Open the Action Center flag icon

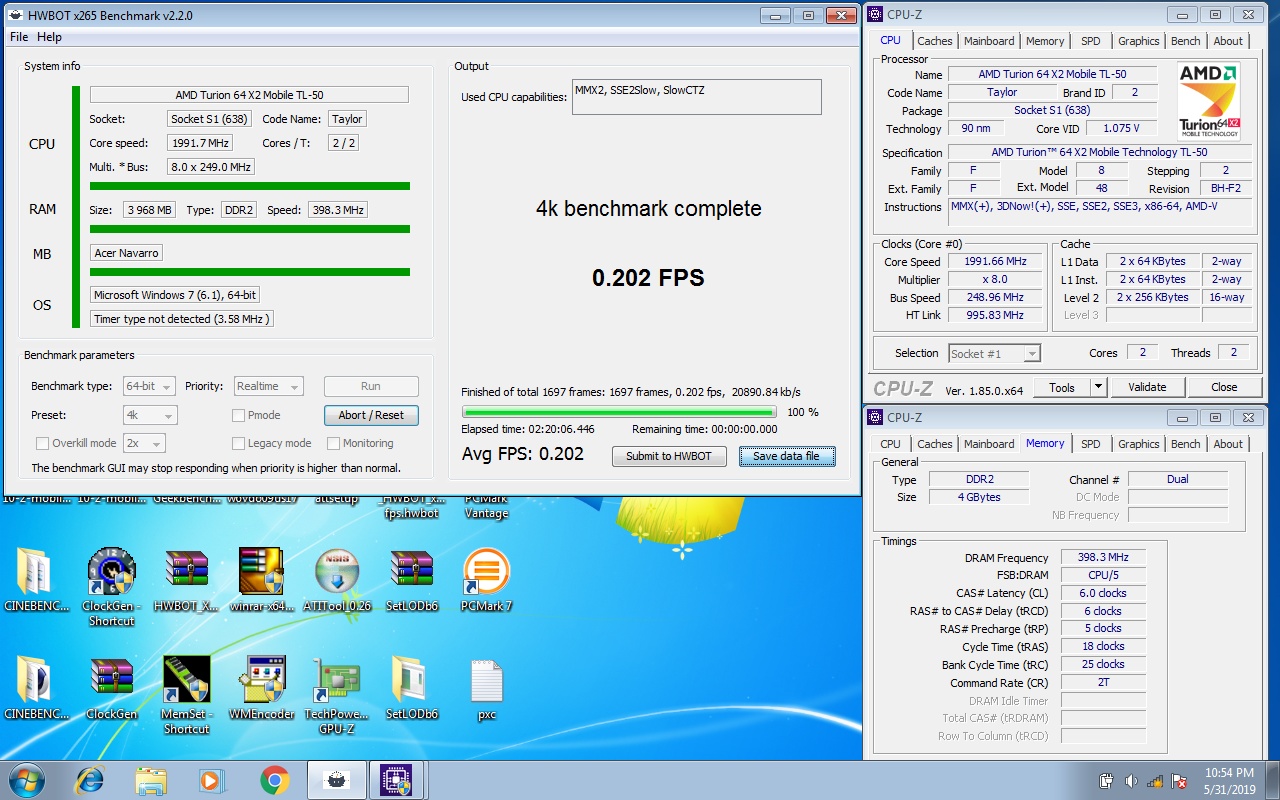click(1179, 781)
